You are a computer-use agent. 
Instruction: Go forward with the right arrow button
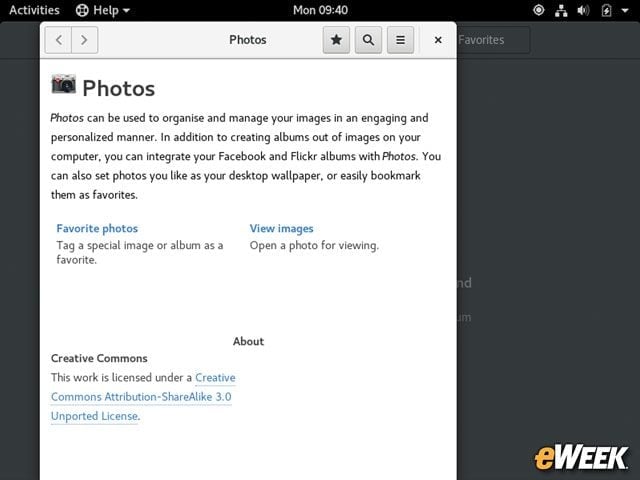point(84,40)
